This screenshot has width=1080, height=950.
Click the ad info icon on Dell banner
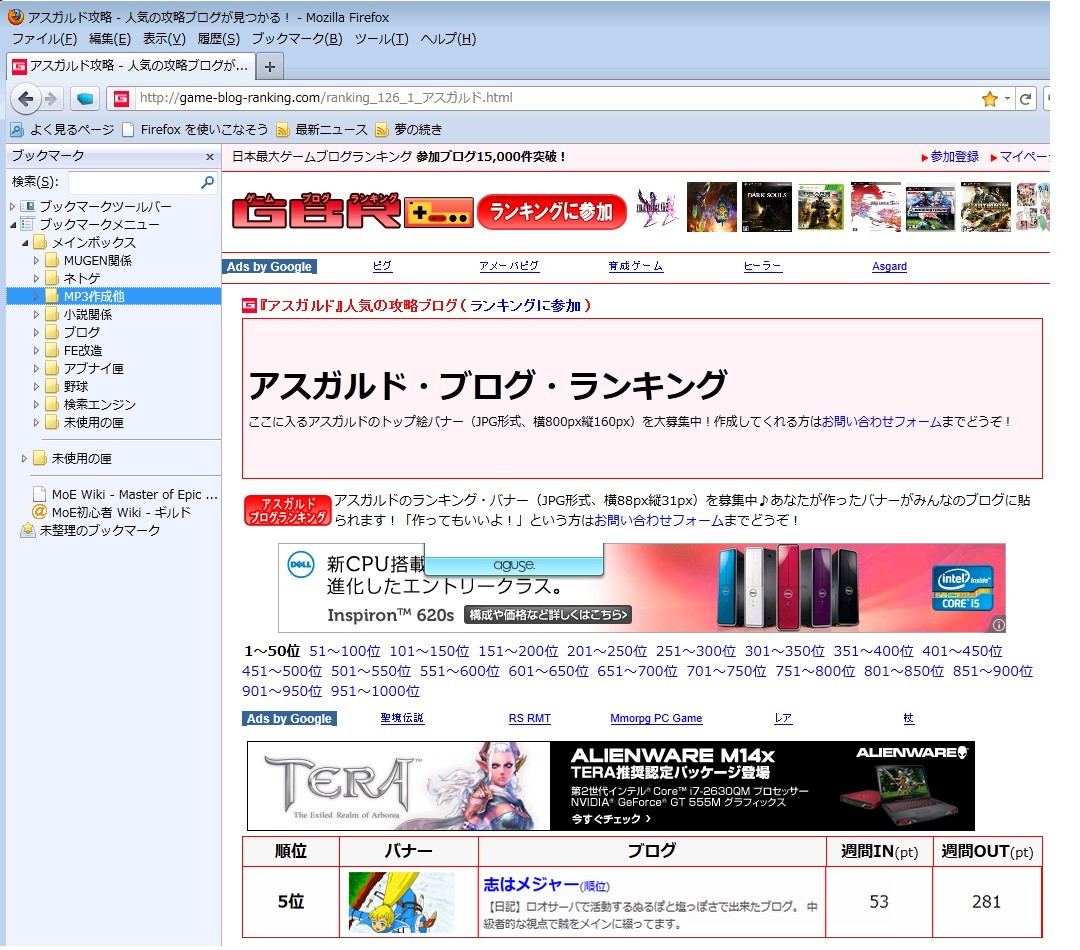tap(998, 625)
